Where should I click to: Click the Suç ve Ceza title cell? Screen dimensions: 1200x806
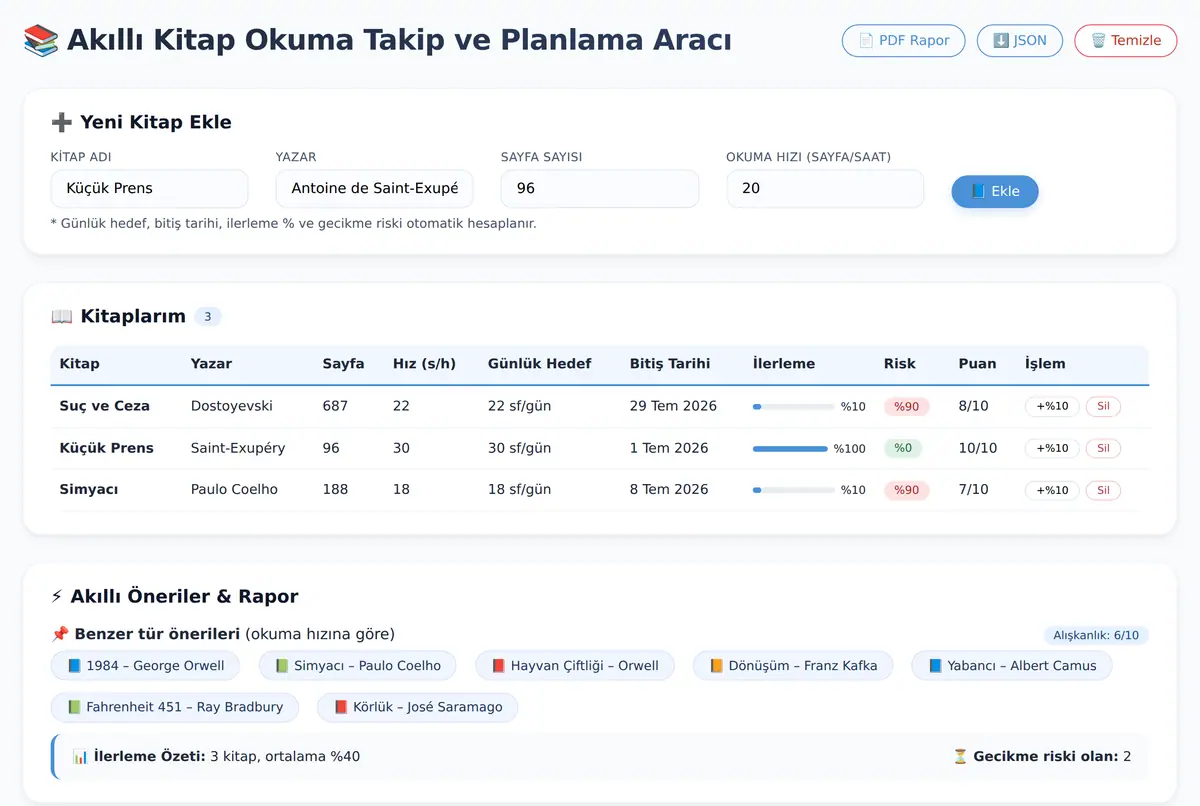(105, 407)
